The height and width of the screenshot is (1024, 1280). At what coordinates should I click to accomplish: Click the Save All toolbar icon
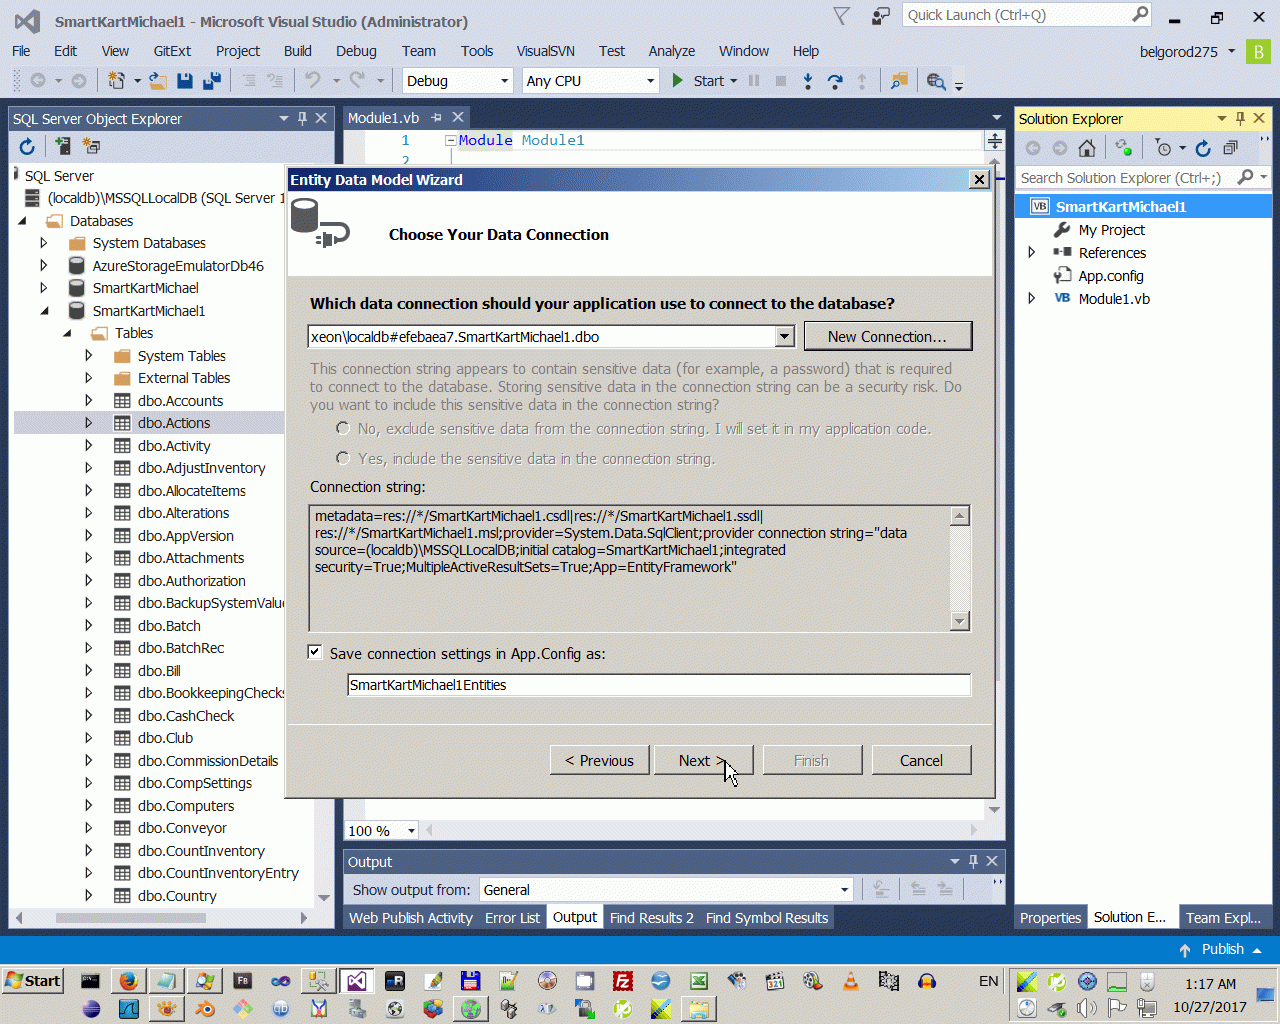pos(212,81)
